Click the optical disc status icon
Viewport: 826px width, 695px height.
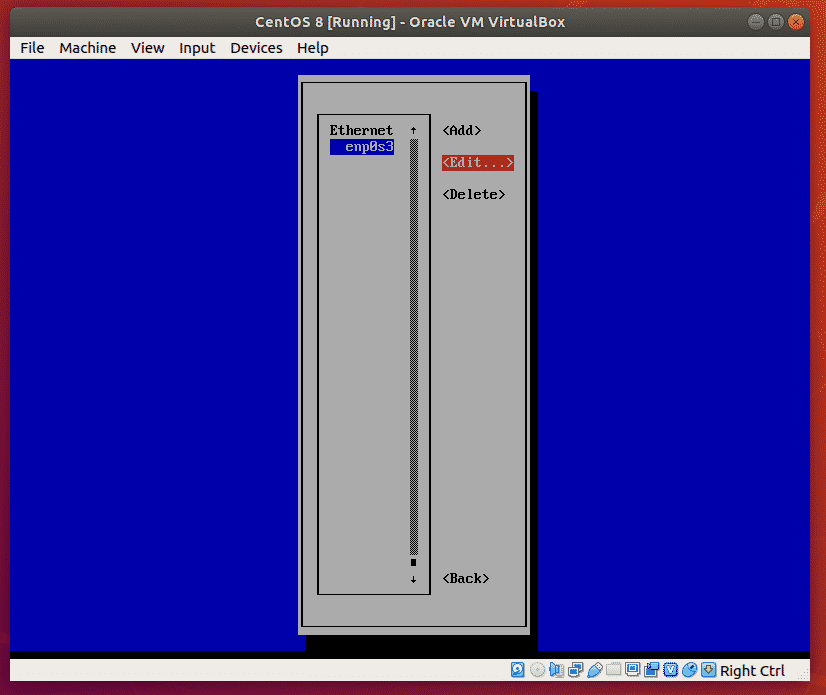[x=537, y=670]
